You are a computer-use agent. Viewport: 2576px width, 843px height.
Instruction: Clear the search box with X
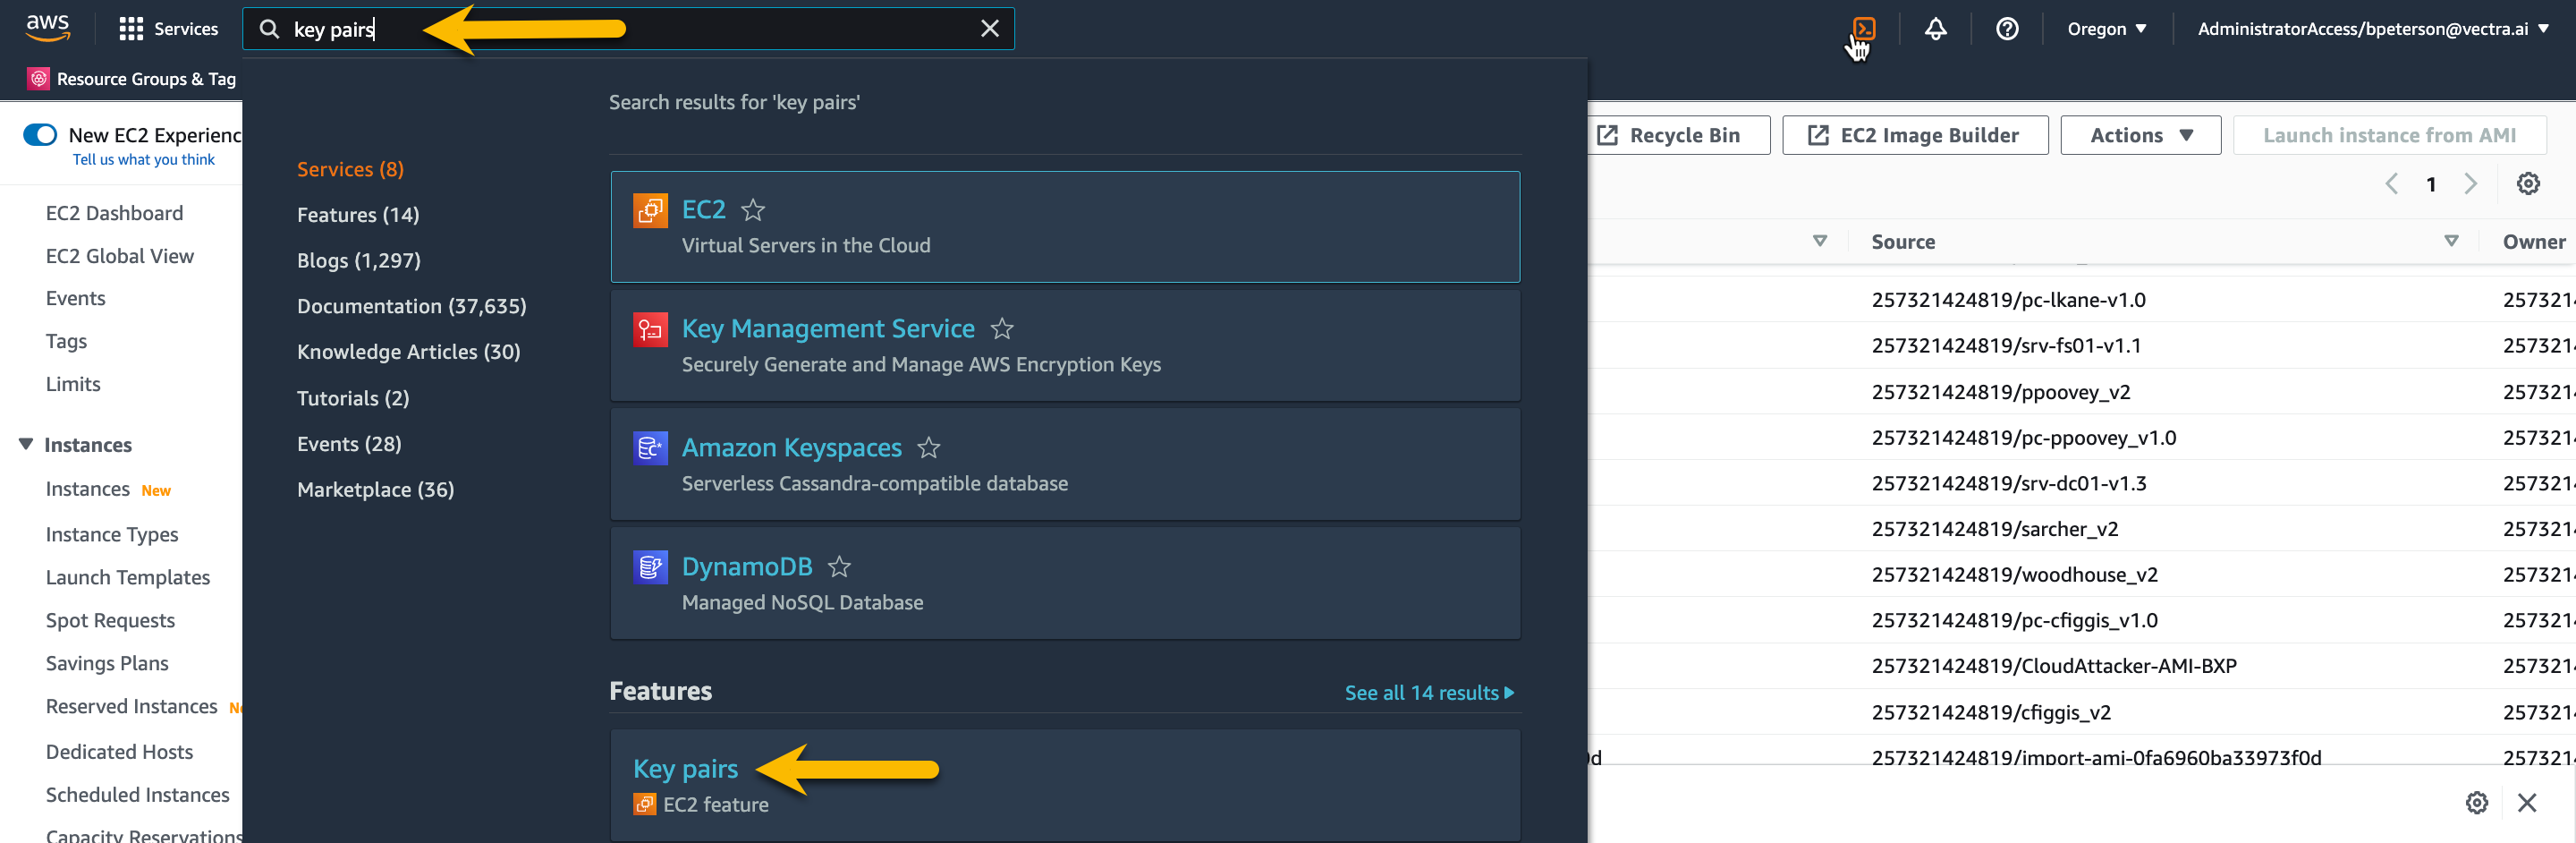click(989, 29)
